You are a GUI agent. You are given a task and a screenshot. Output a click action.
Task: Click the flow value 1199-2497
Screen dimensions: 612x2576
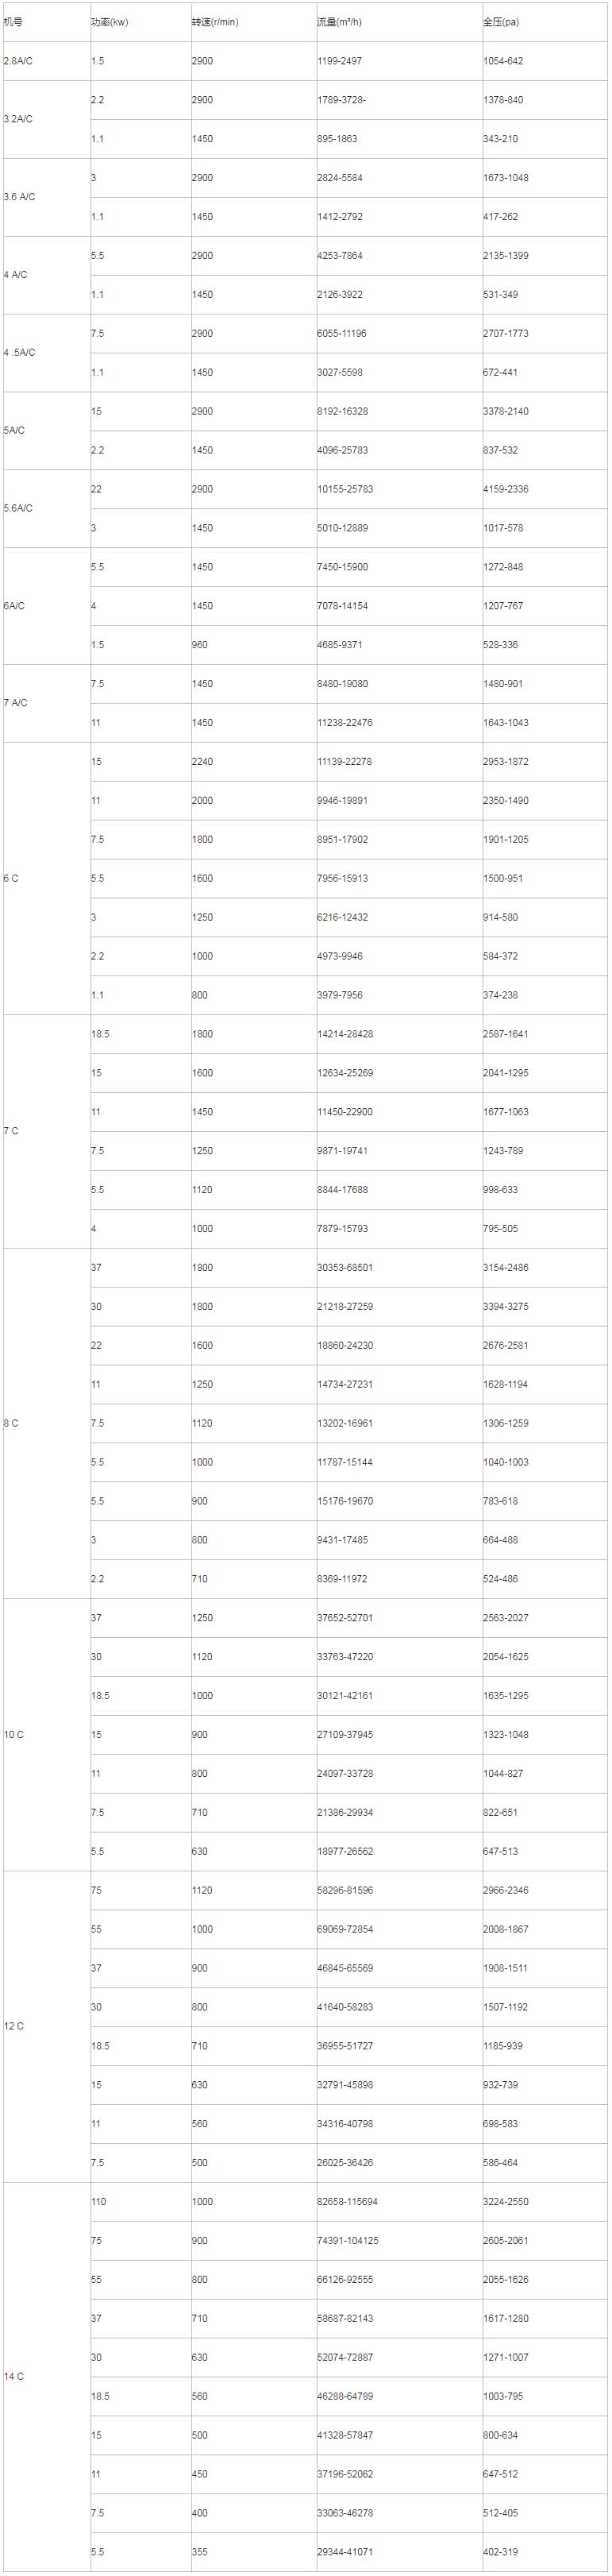[x=340, y=61]
